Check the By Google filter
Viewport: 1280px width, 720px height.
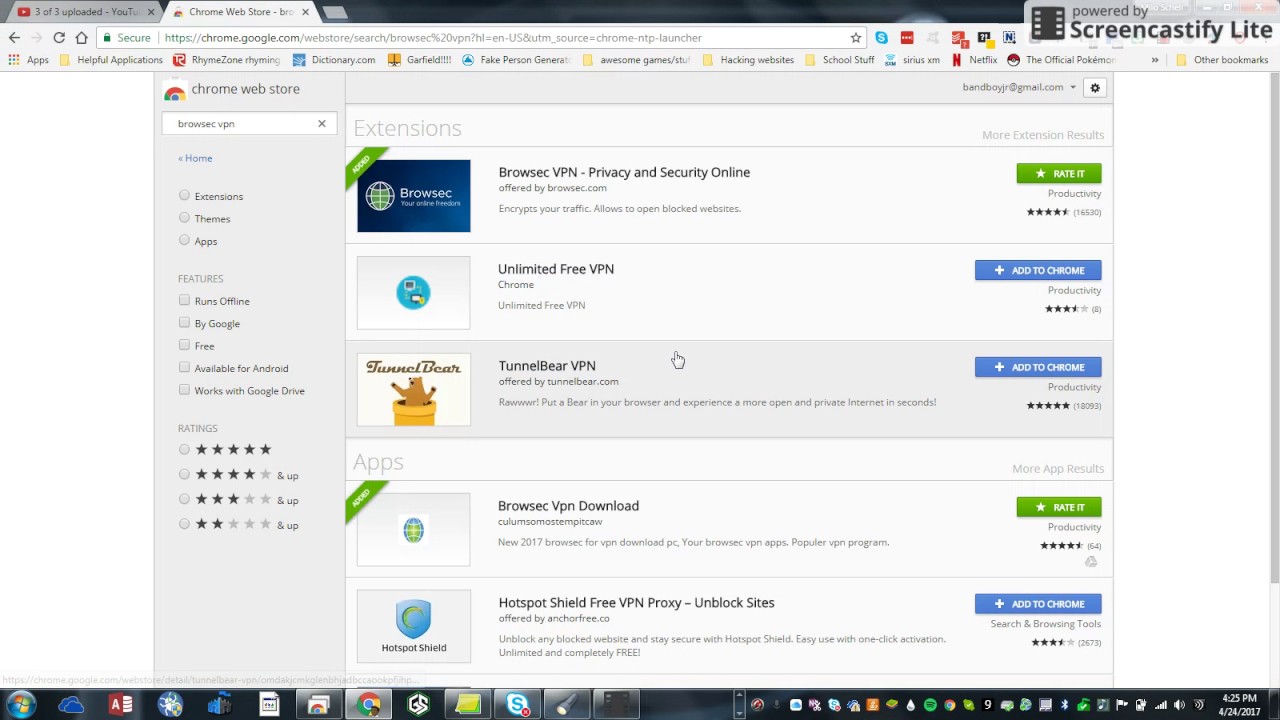click(184, 323)
